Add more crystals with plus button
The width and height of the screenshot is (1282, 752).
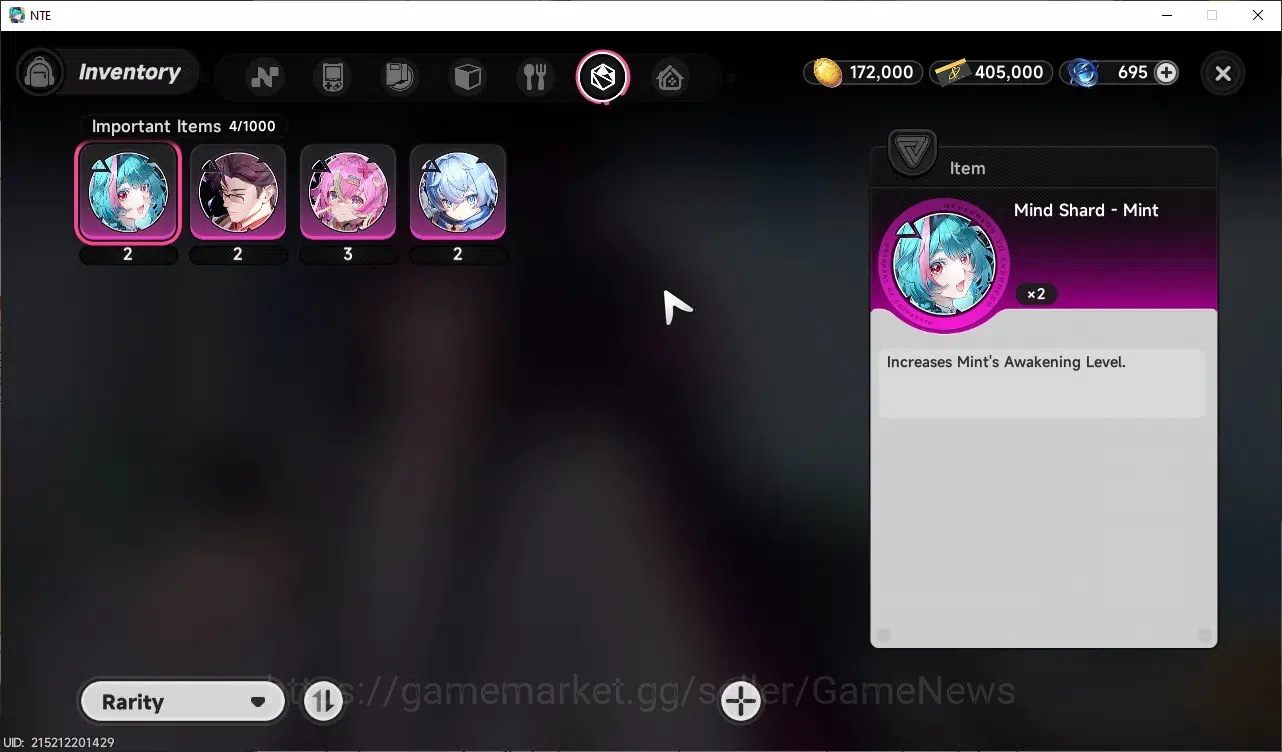(x=1166, y=72)
